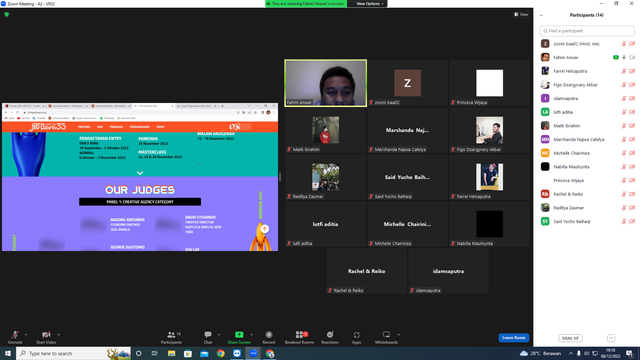The height and width of the screenshot is (360, 640).
Task: Select Fahmi Anwar in participant list
Action: point(587,58)
